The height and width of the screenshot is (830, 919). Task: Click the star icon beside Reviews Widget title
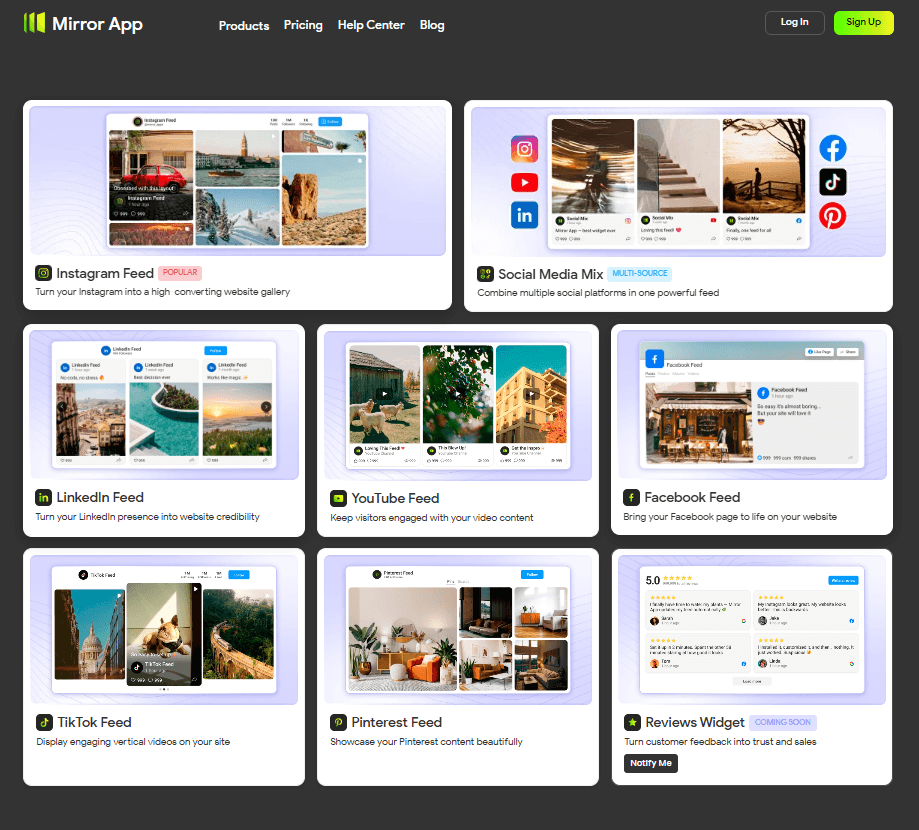[x=632, y=722]
